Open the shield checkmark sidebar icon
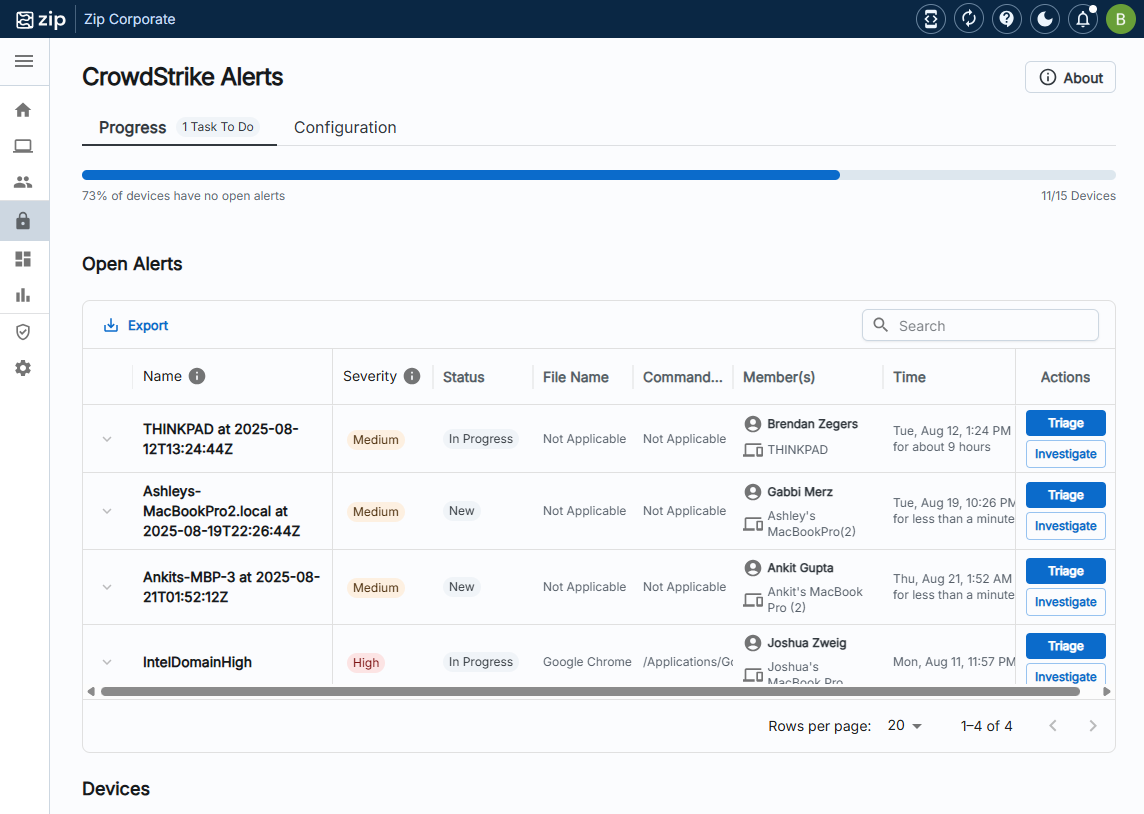 point(23,332)
